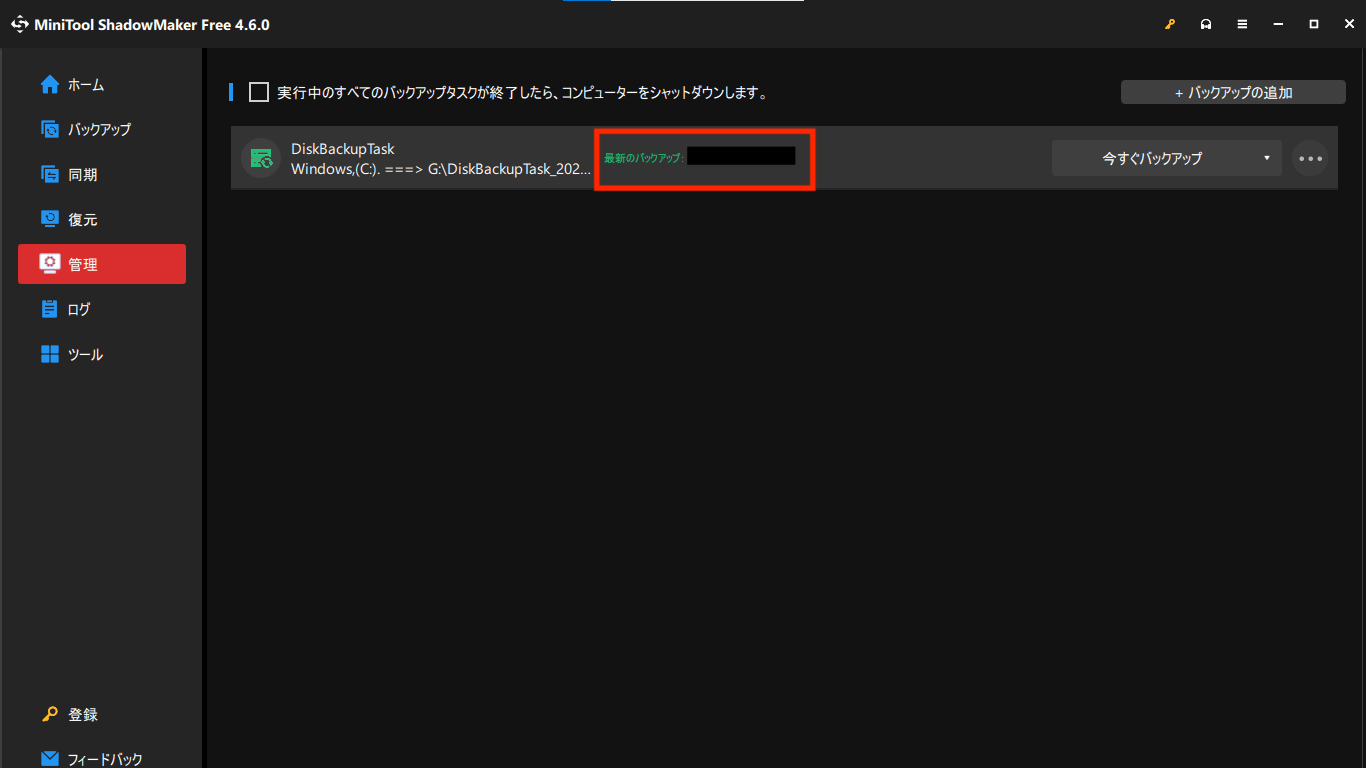Viewport: 1366px width, 768px height.
Task: Open the 登録 (Register) item
Action: point(83,714)
